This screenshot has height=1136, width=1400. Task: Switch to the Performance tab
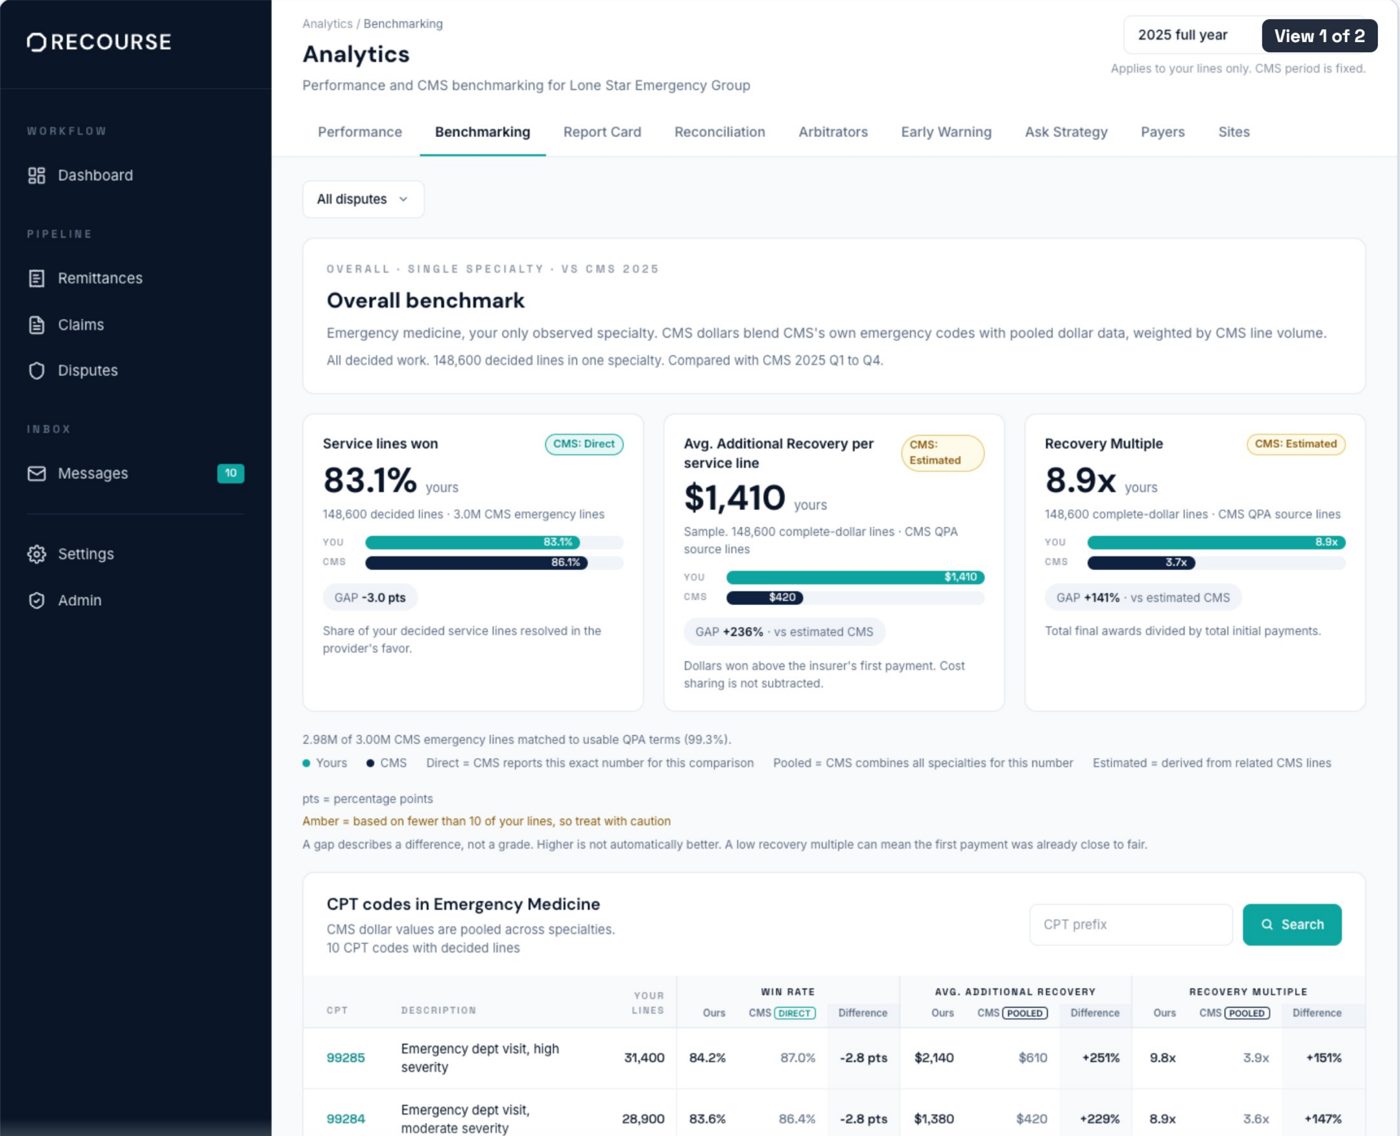click(360, 132)
